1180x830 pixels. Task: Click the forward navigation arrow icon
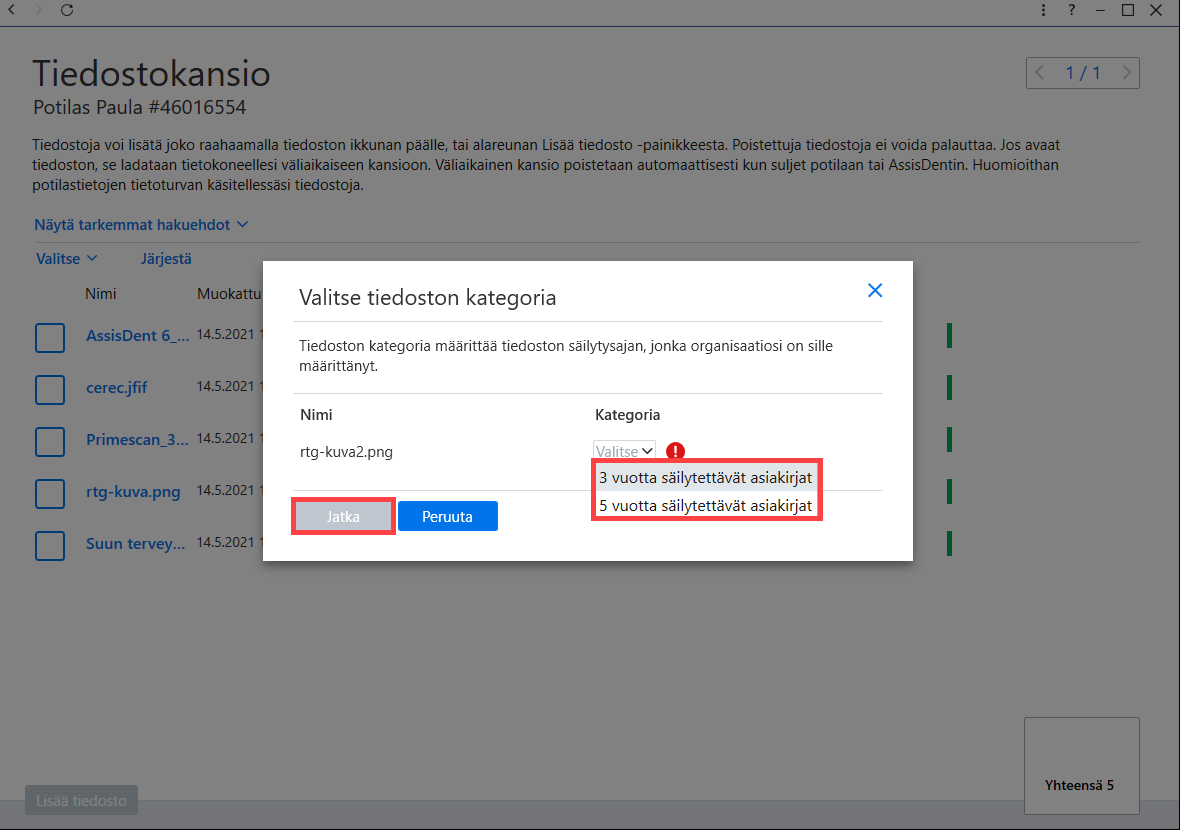tap(39, 10)
